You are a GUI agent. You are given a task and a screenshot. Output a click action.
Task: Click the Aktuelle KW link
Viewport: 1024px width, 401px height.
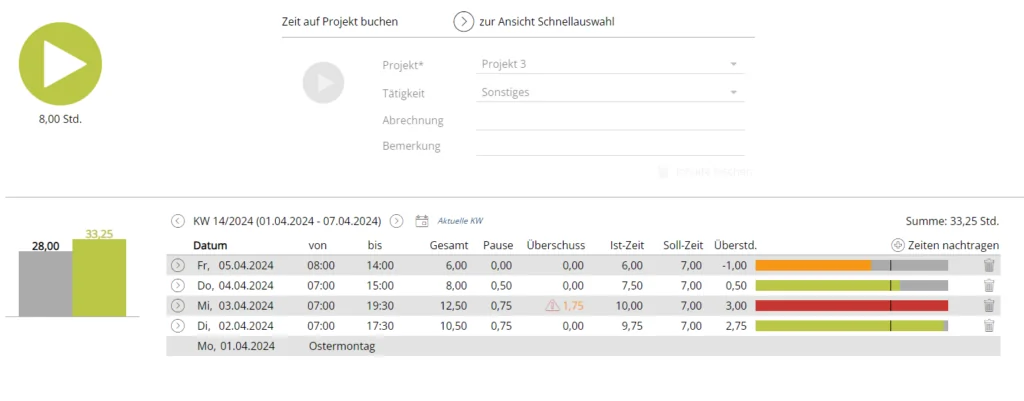tap(460, 221)
